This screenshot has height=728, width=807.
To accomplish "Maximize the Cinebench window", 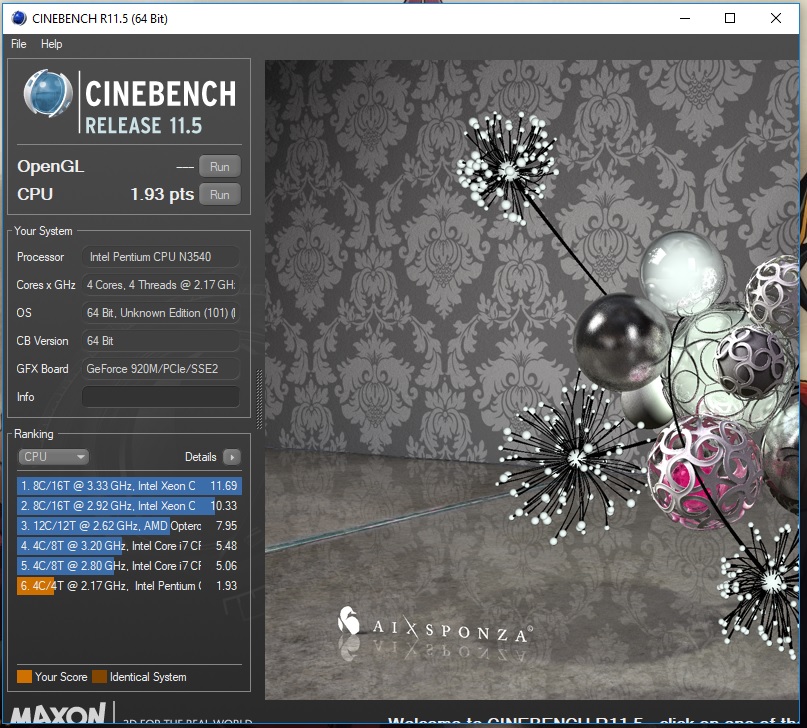I will tap(730, 19).
